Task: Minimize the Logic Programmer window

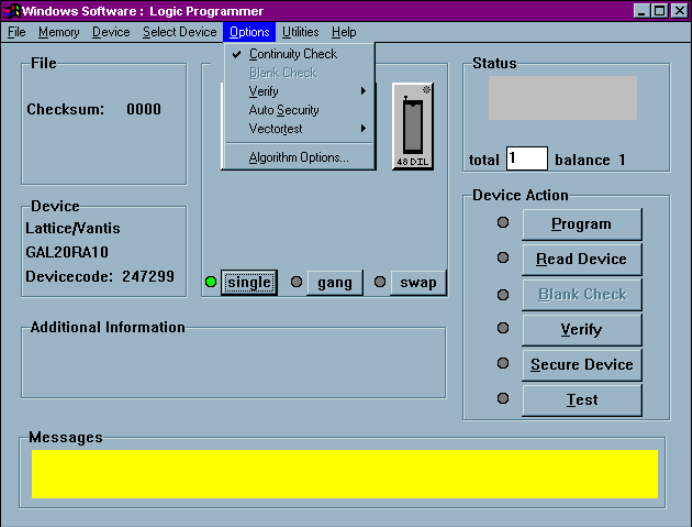Action: (x=642, y=11)
